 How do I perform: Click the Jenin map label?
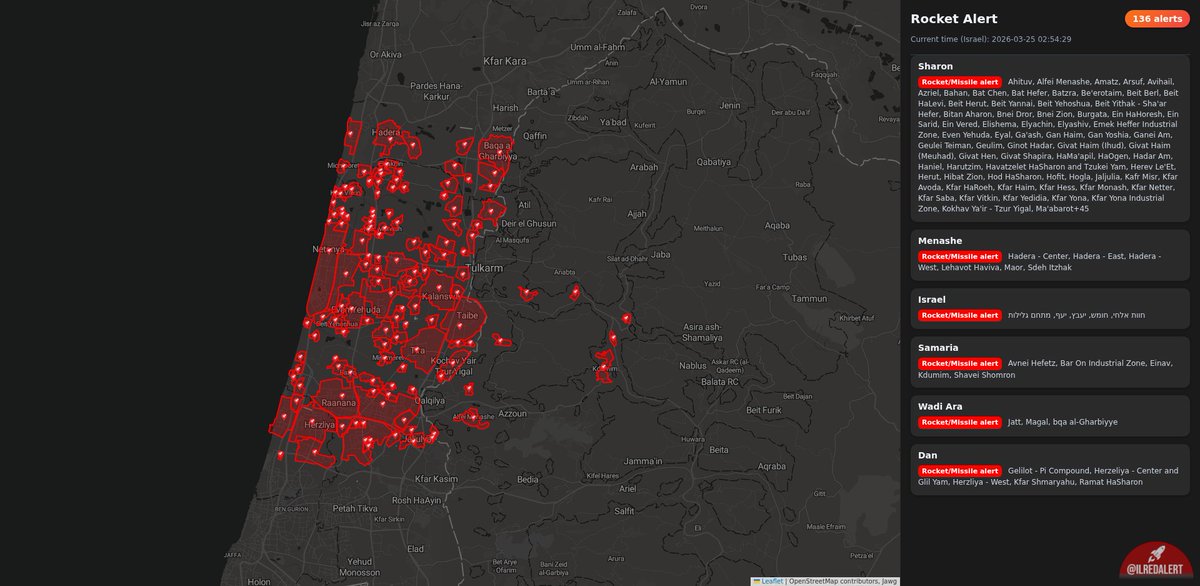[x=730, y=105]
